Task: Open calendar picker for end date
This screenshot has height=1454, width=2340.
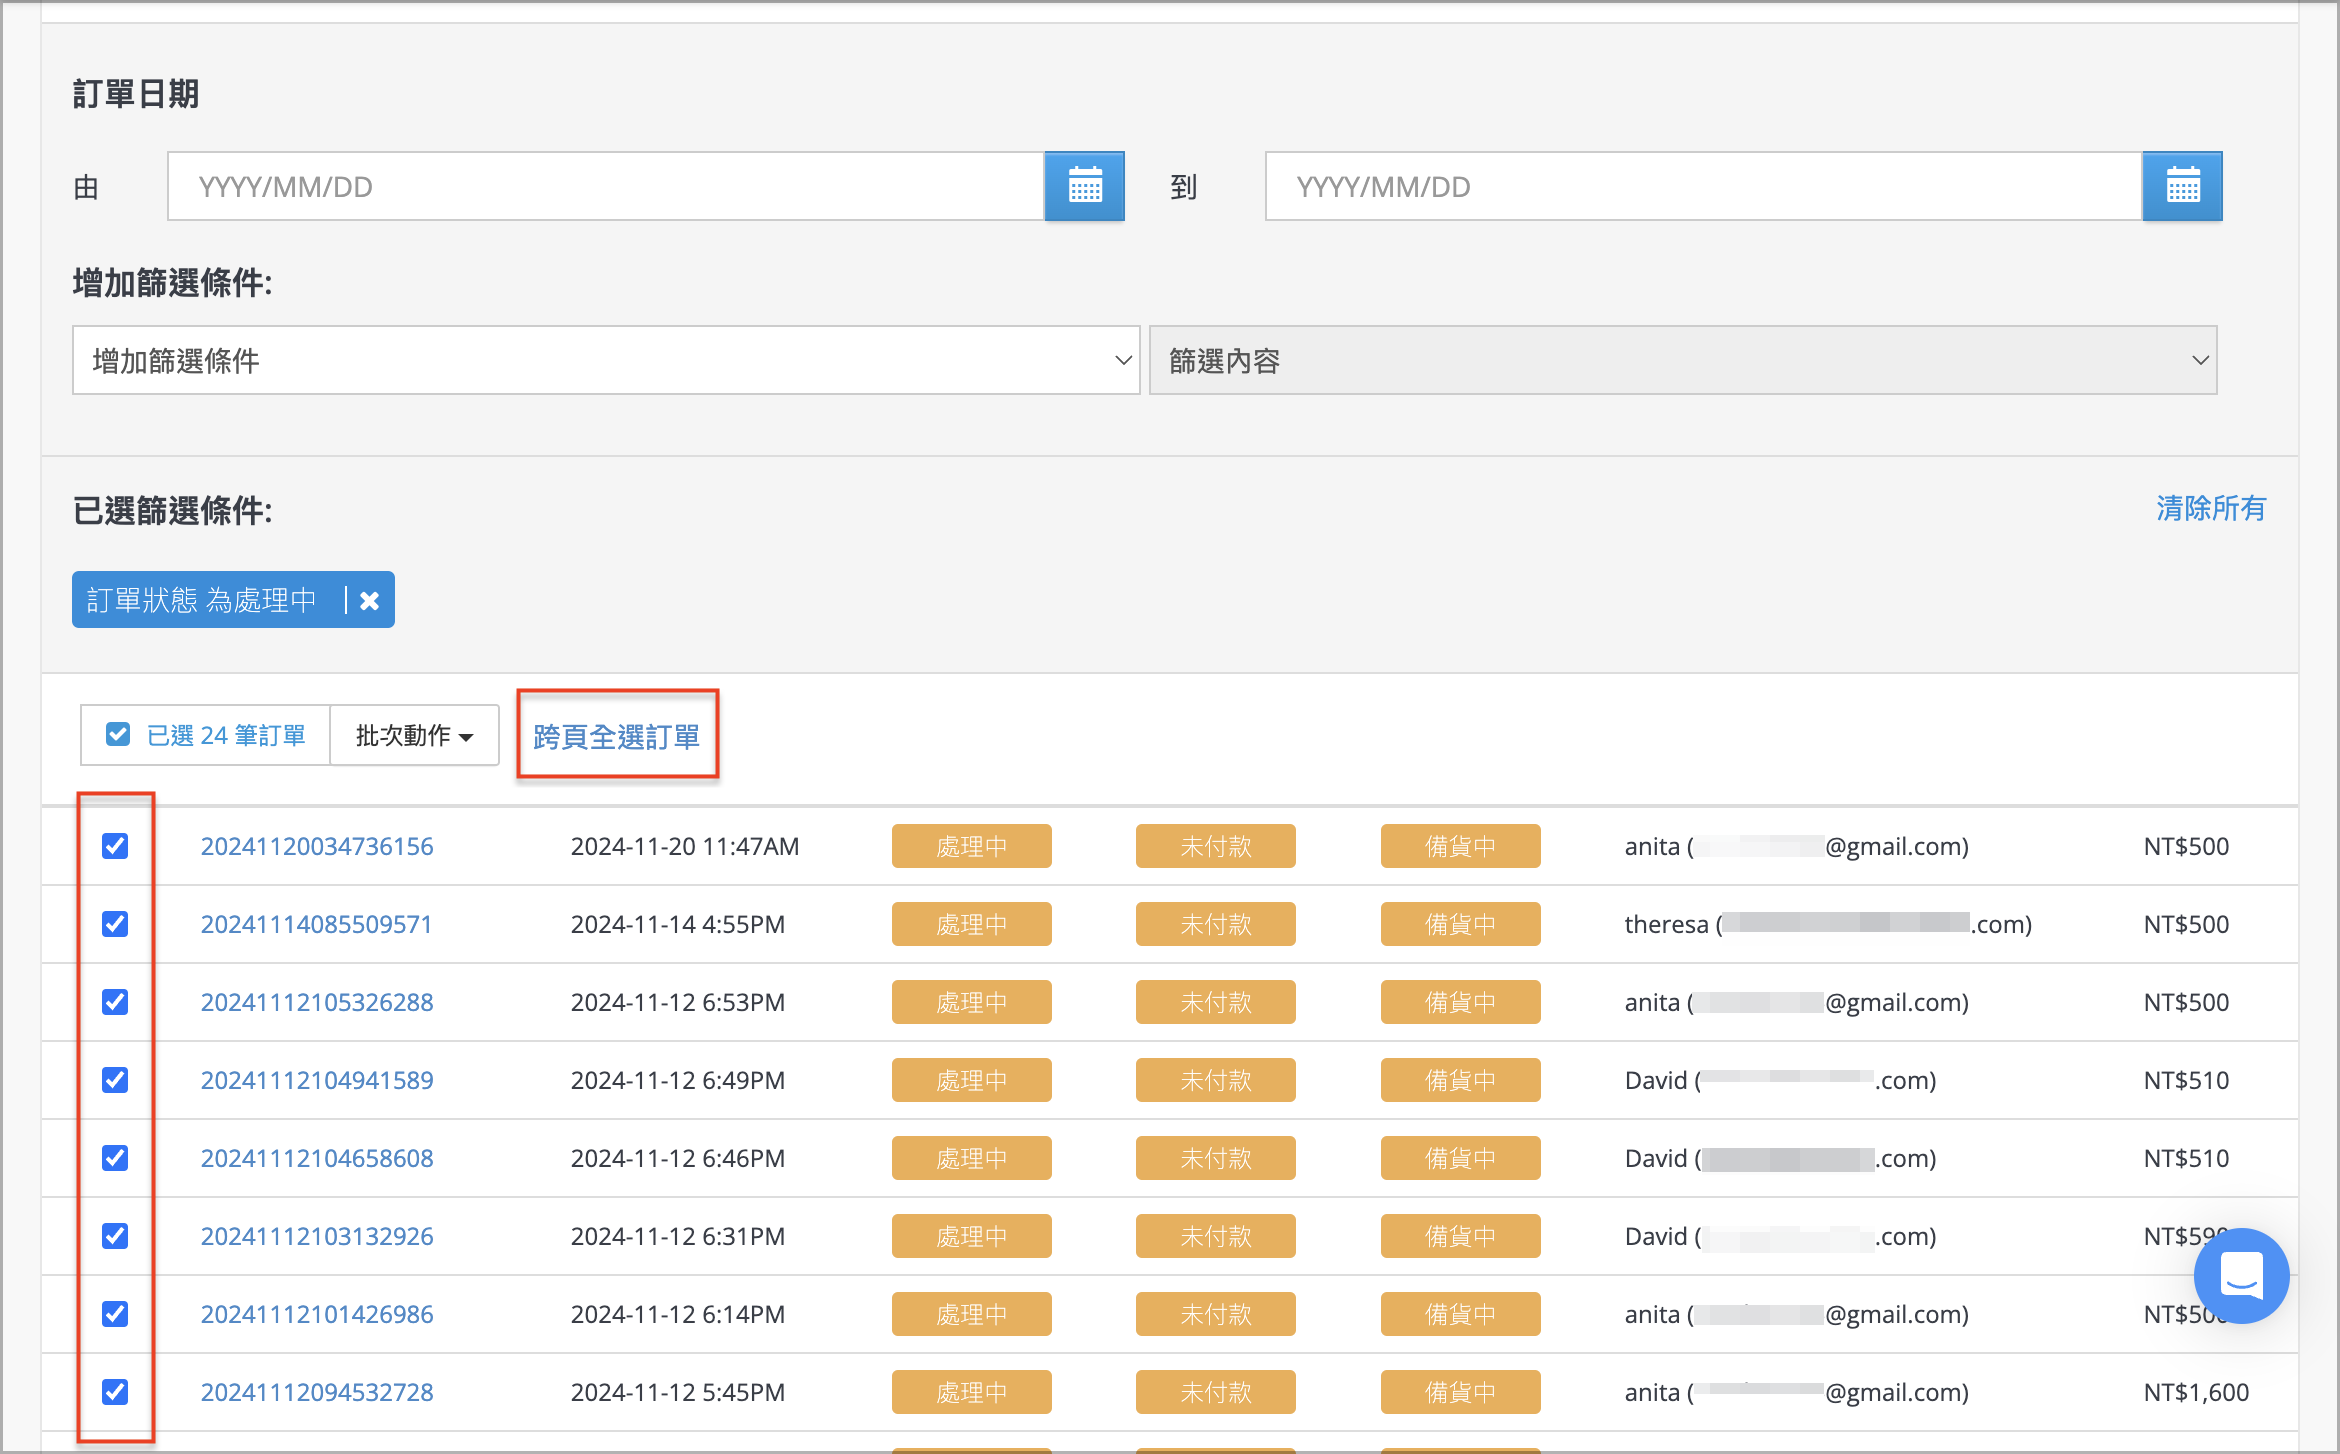Action: tap(2182, 186)
